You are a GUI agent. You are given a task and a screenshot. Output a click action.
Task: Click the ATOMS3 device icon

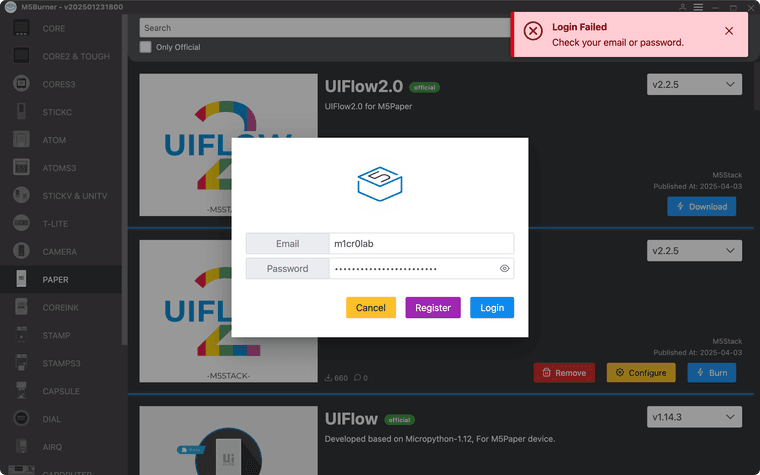pos(21,168)
